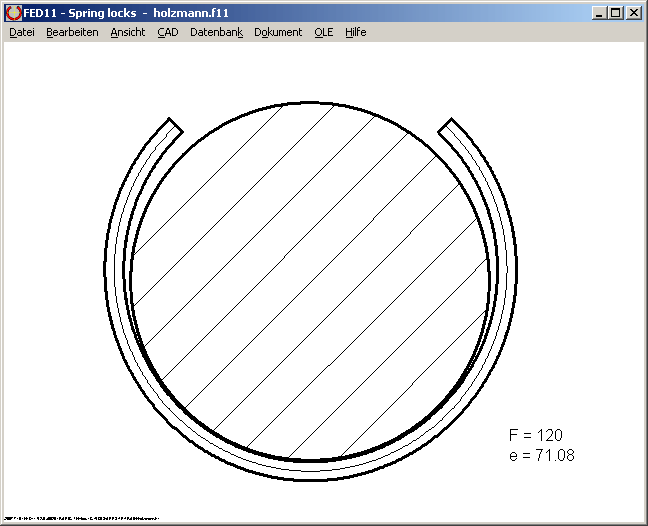Image resolution: width=648 pixels, height=526 pixels.
Task: Click the bottom of the spring ring
Action: pyautogui.click(x=310, y=471)
